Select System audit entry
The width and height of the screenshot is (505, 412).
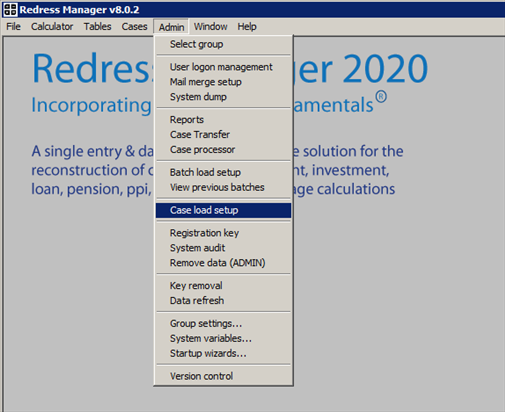tap(223, 248)
